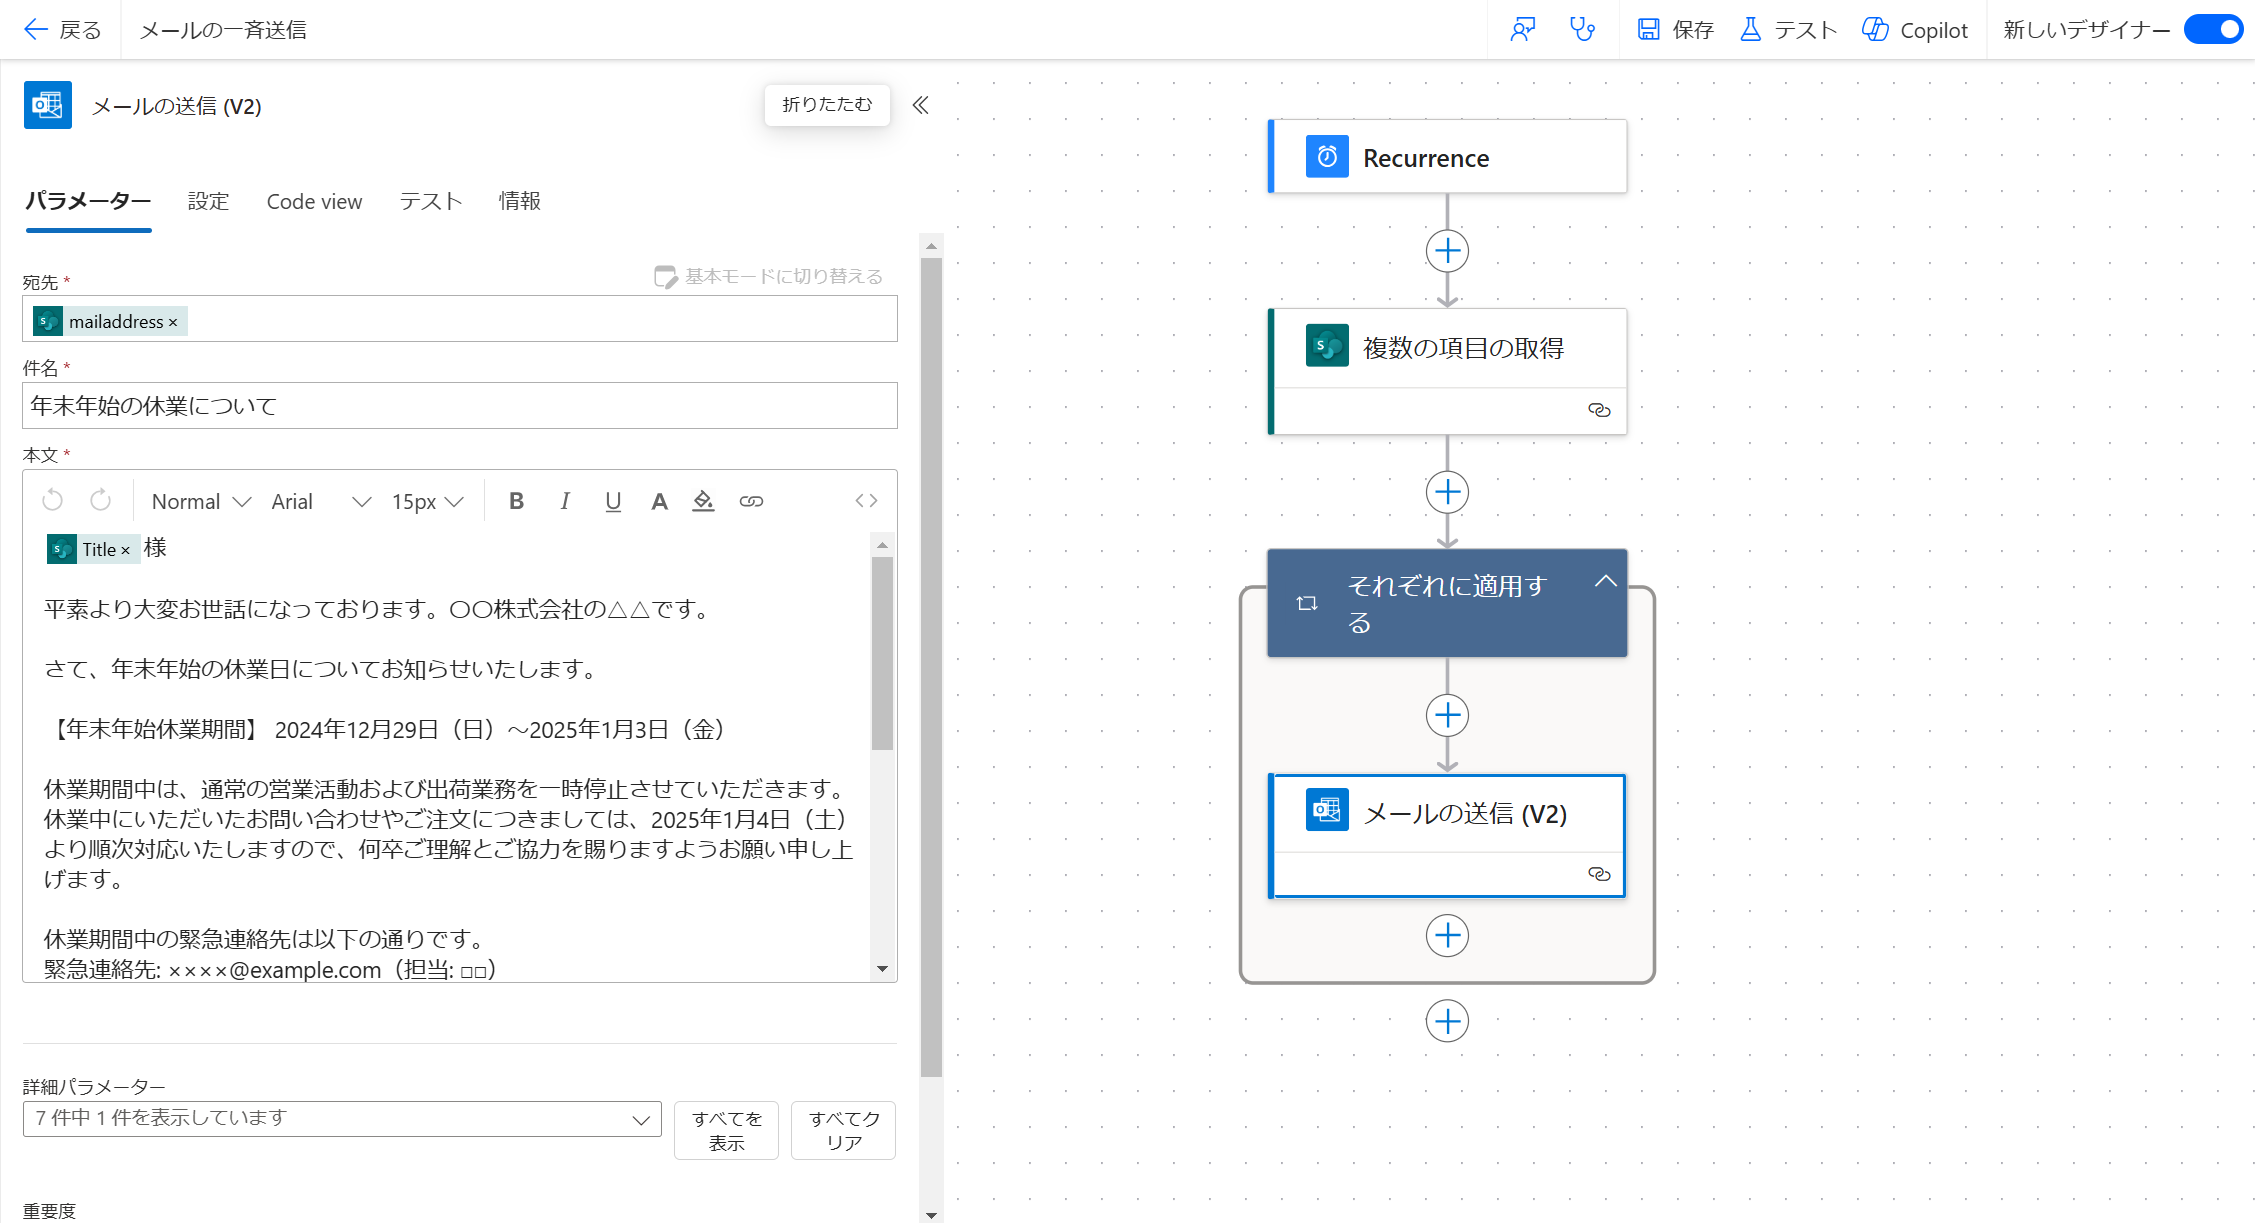Select the それぞれに適用する loop header

coord(1447,603)
